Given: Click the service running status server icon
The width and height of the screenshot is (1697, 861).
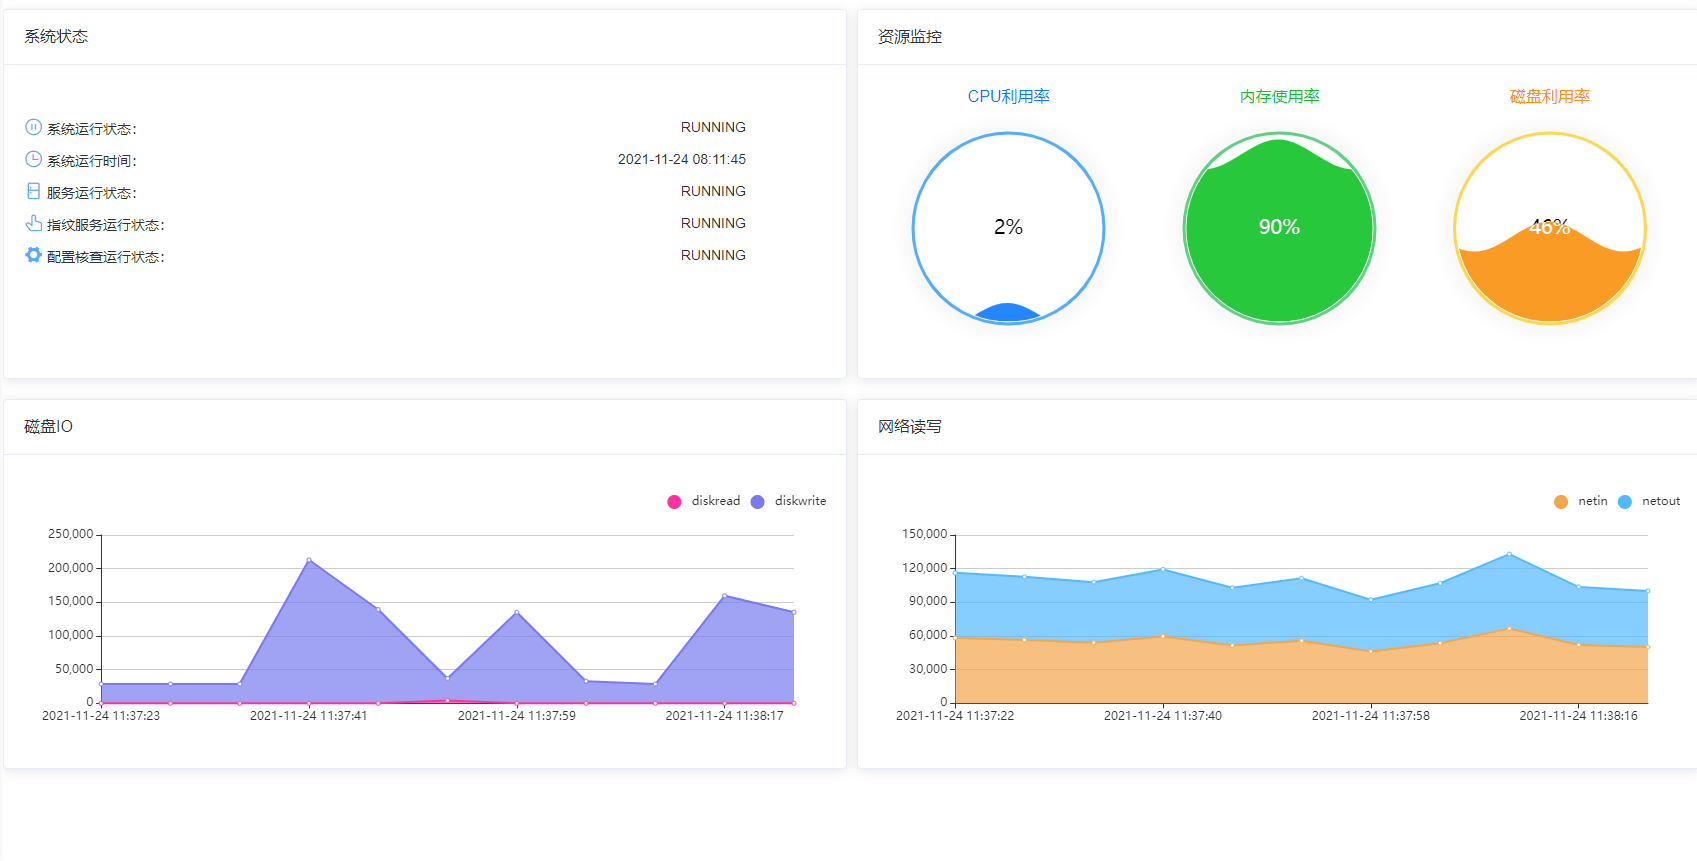Looking at the screenshot, I should 33,191.
